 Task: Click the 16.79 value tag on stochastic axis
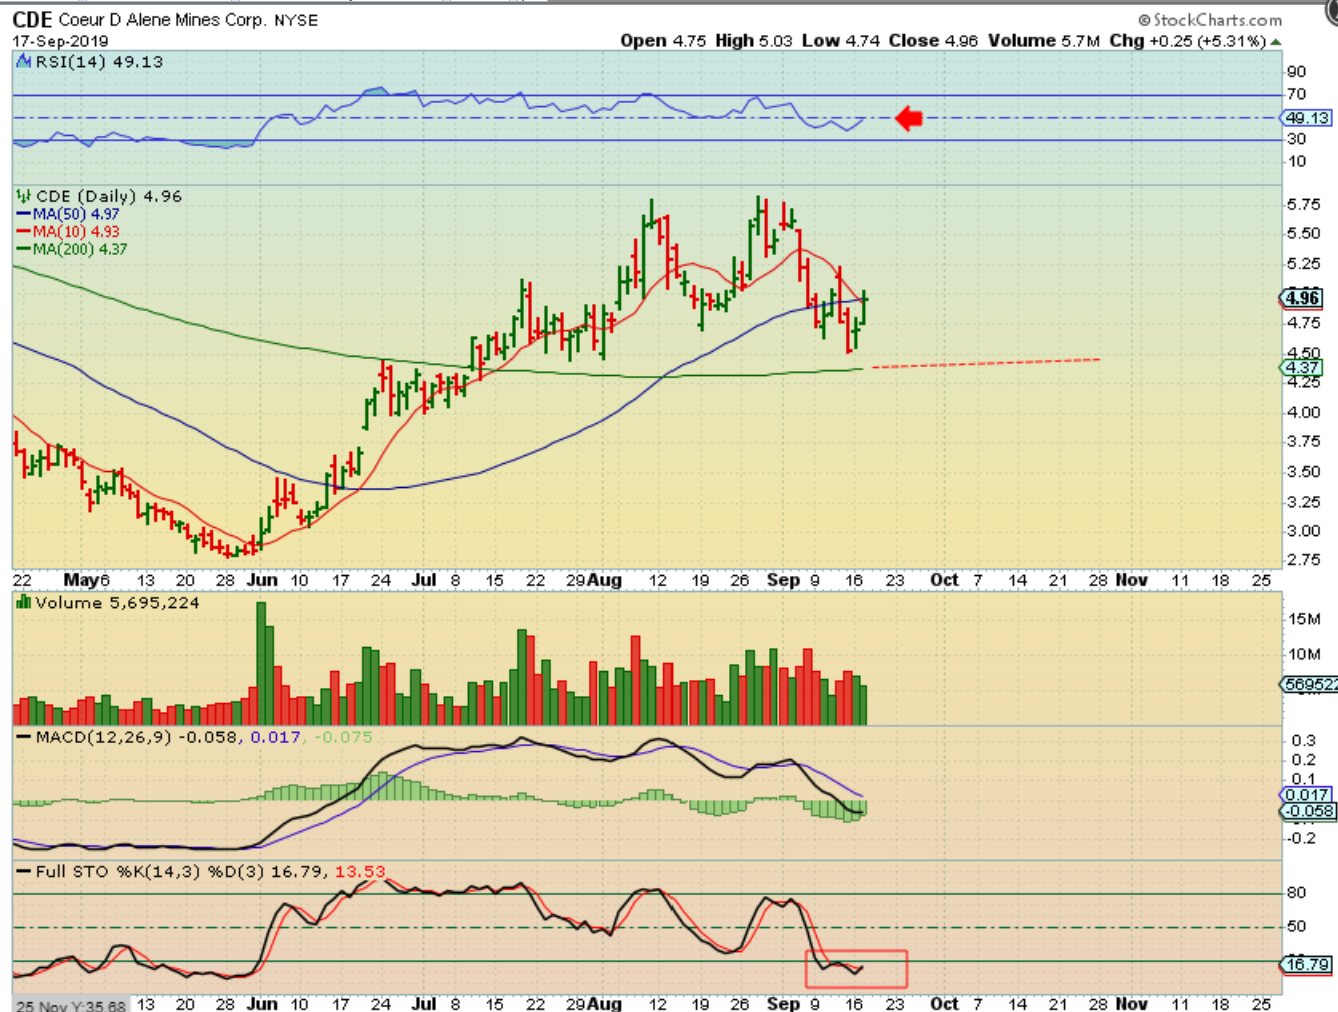click(x=1308, y=964)
